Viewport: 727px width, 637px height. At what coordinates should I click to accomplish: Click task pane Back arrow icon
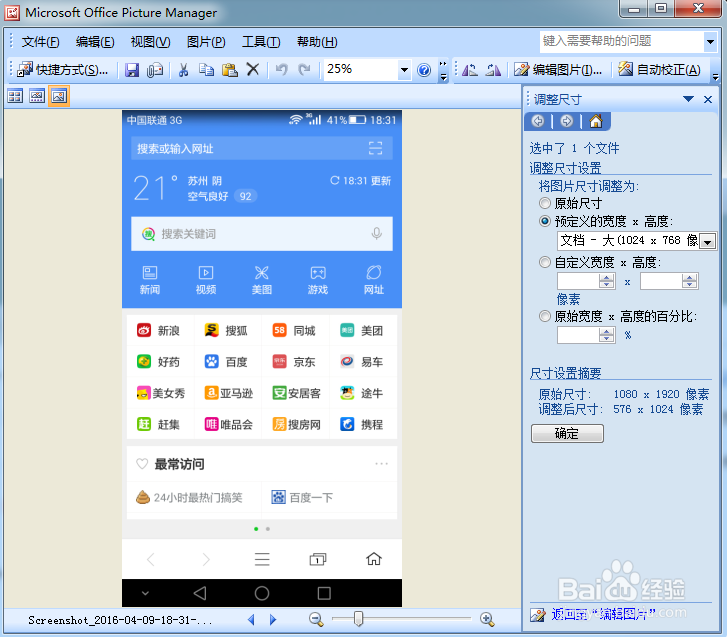pos(538,121)
